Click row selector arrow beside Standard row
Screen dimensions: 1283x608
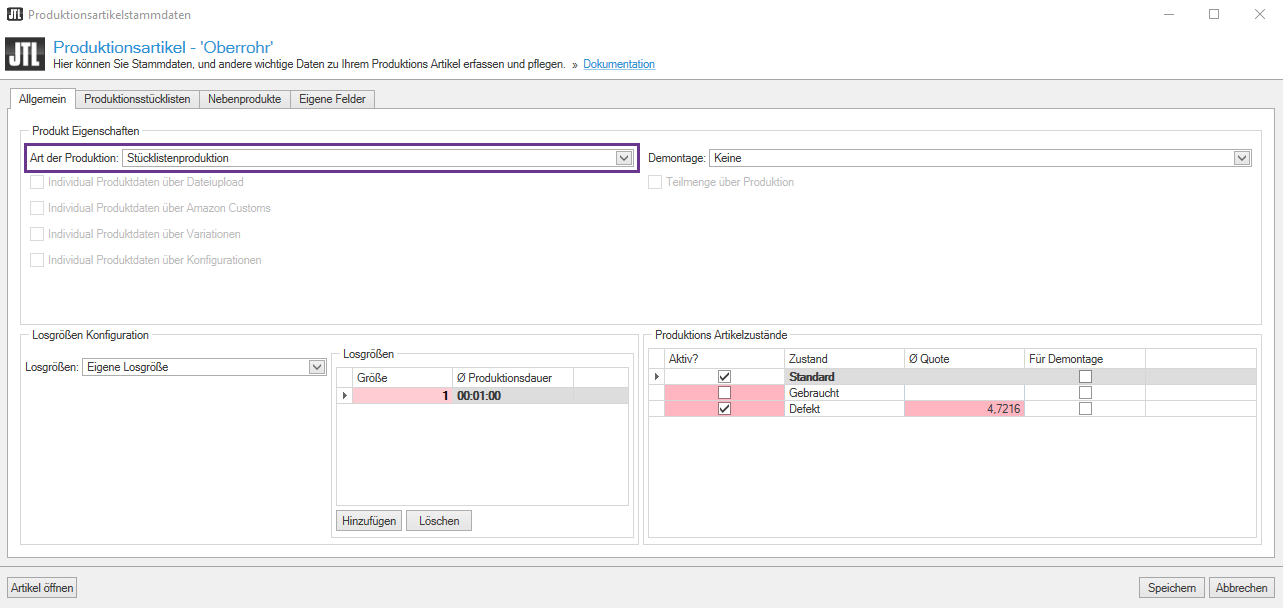(x=657, y=377)
